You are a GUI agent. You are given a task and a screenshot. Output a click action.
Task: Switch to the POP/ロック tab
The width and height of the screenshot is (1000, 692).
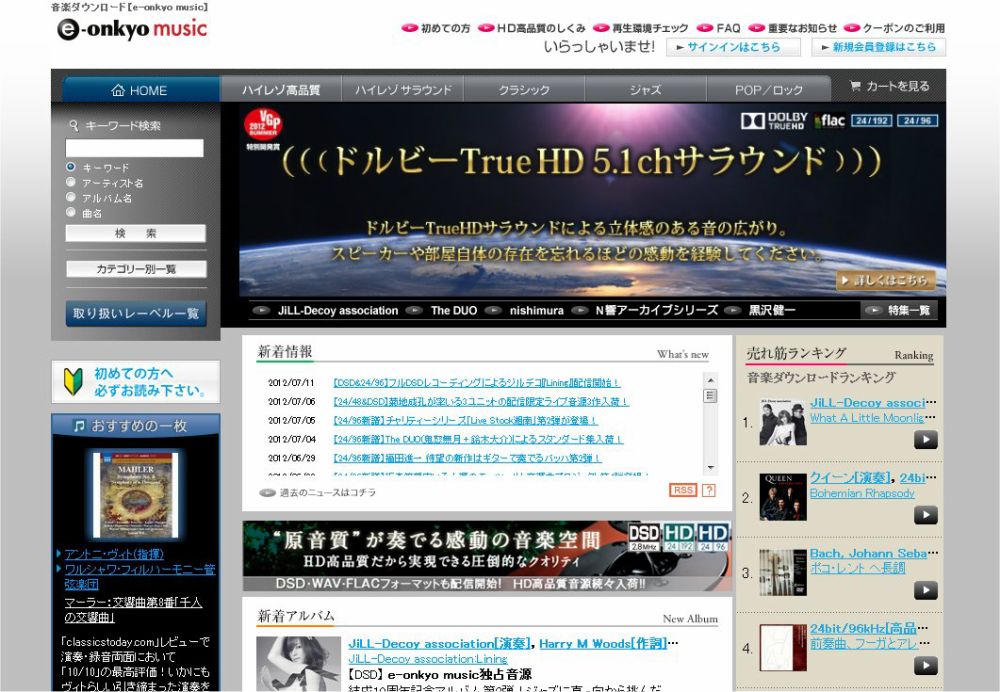tap(768, 90)
